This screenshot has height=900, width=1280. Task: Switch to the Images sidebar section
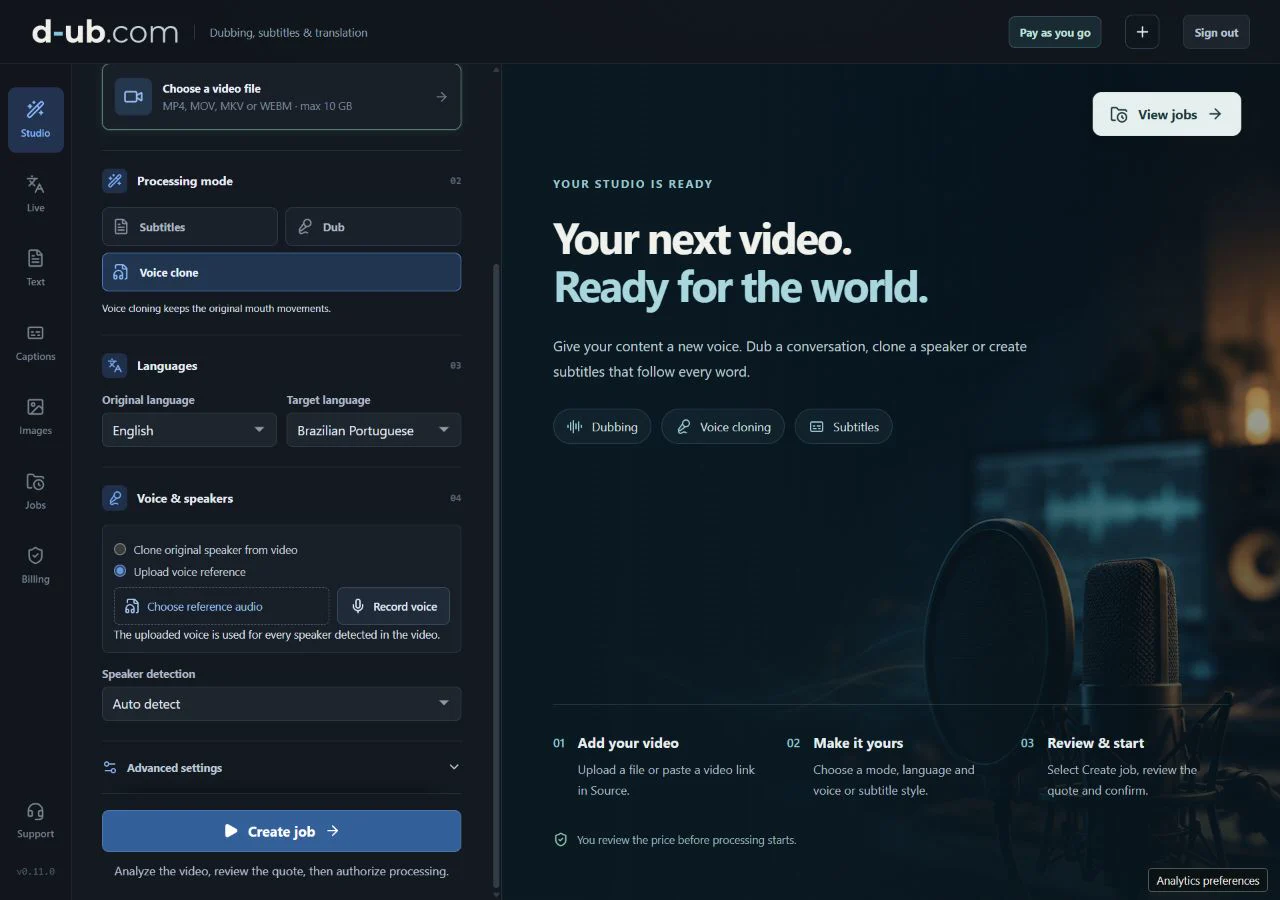(36, 417)
